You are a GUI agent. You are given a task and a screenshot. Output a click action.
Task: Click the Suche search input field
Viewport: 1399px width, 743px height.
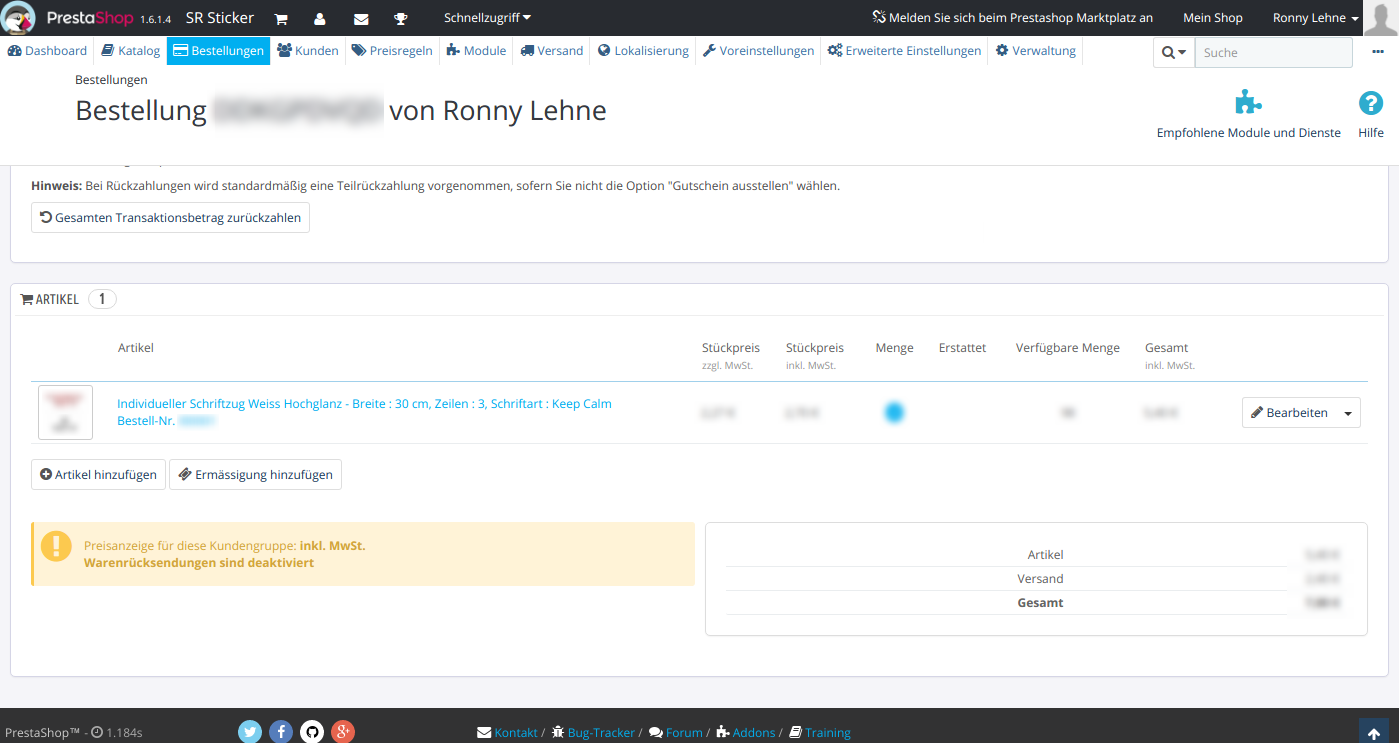click(x=1274, y=53)
